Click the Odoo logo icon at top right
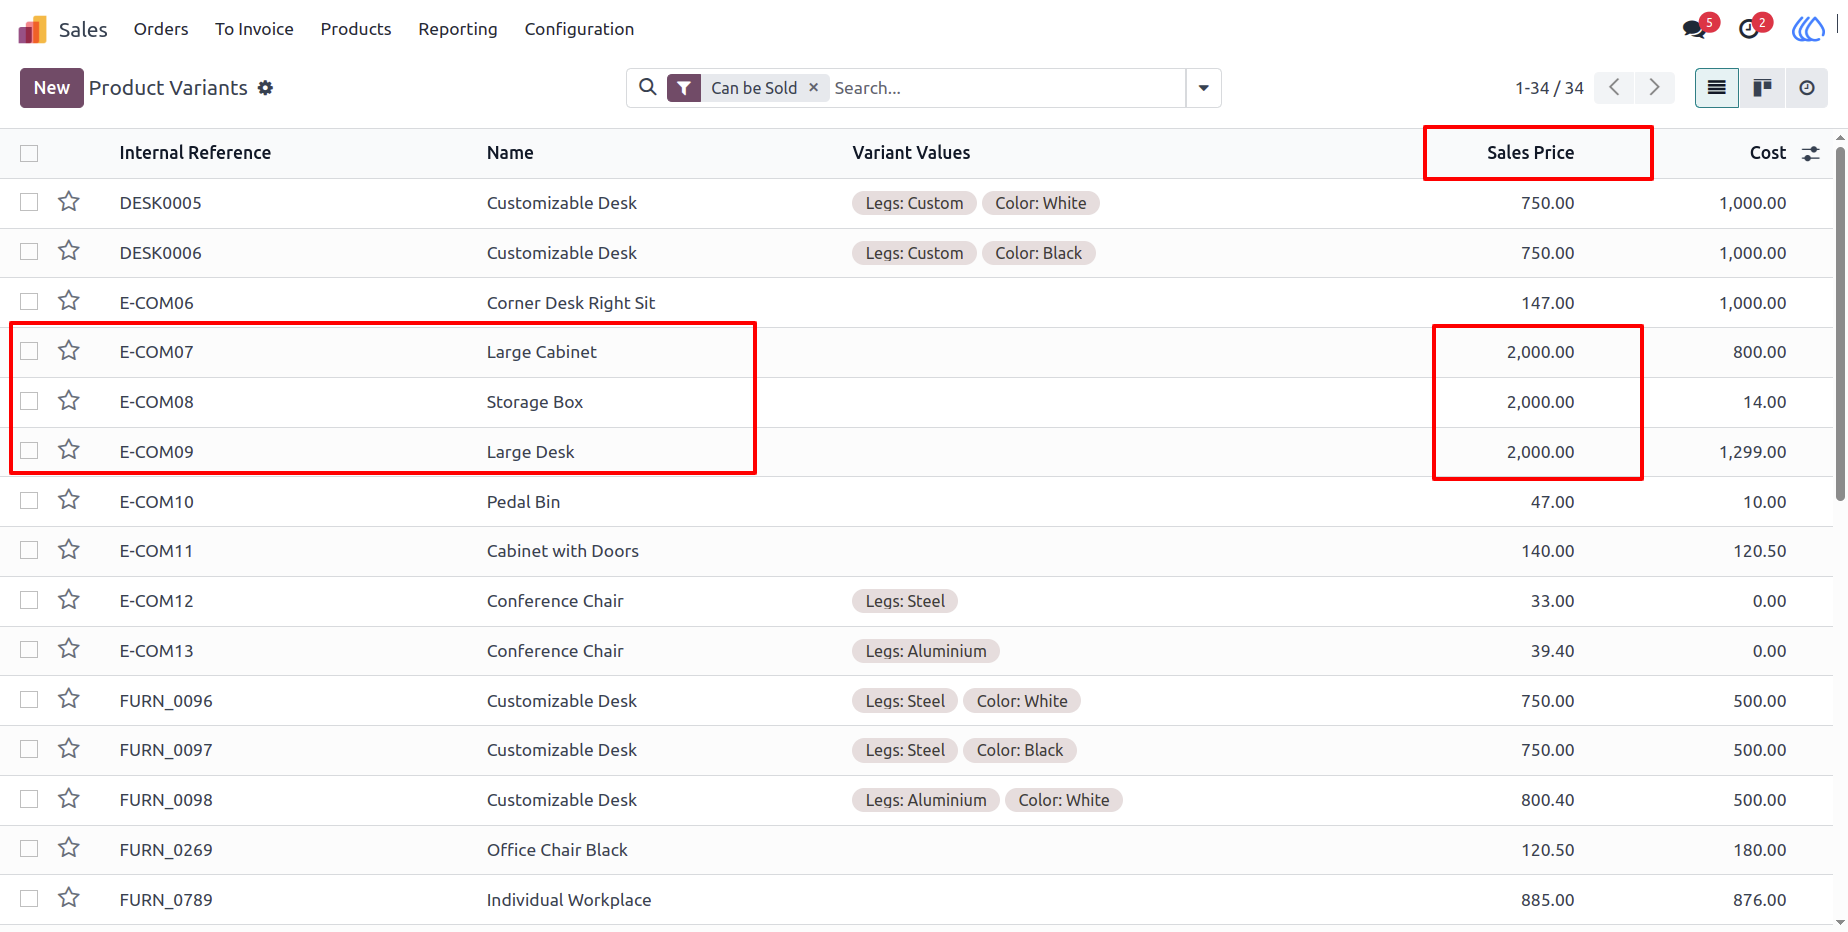The image size is (1848, 932). (x=1807, y=29)
